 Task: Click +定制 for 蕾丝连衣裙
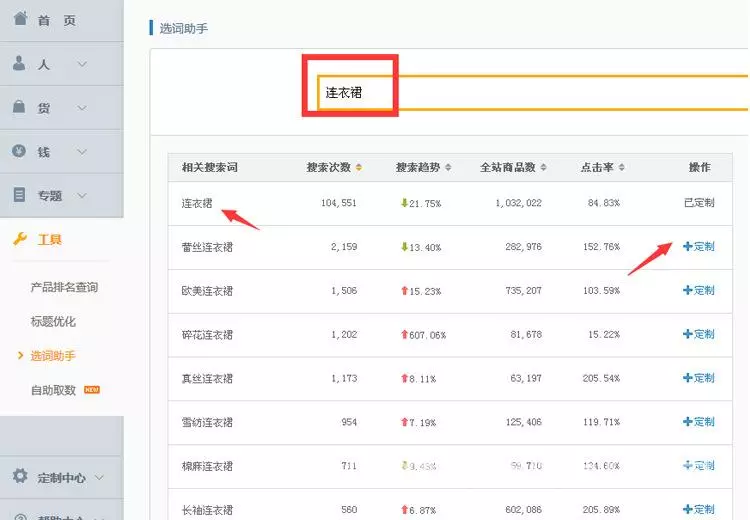point(698,246)
